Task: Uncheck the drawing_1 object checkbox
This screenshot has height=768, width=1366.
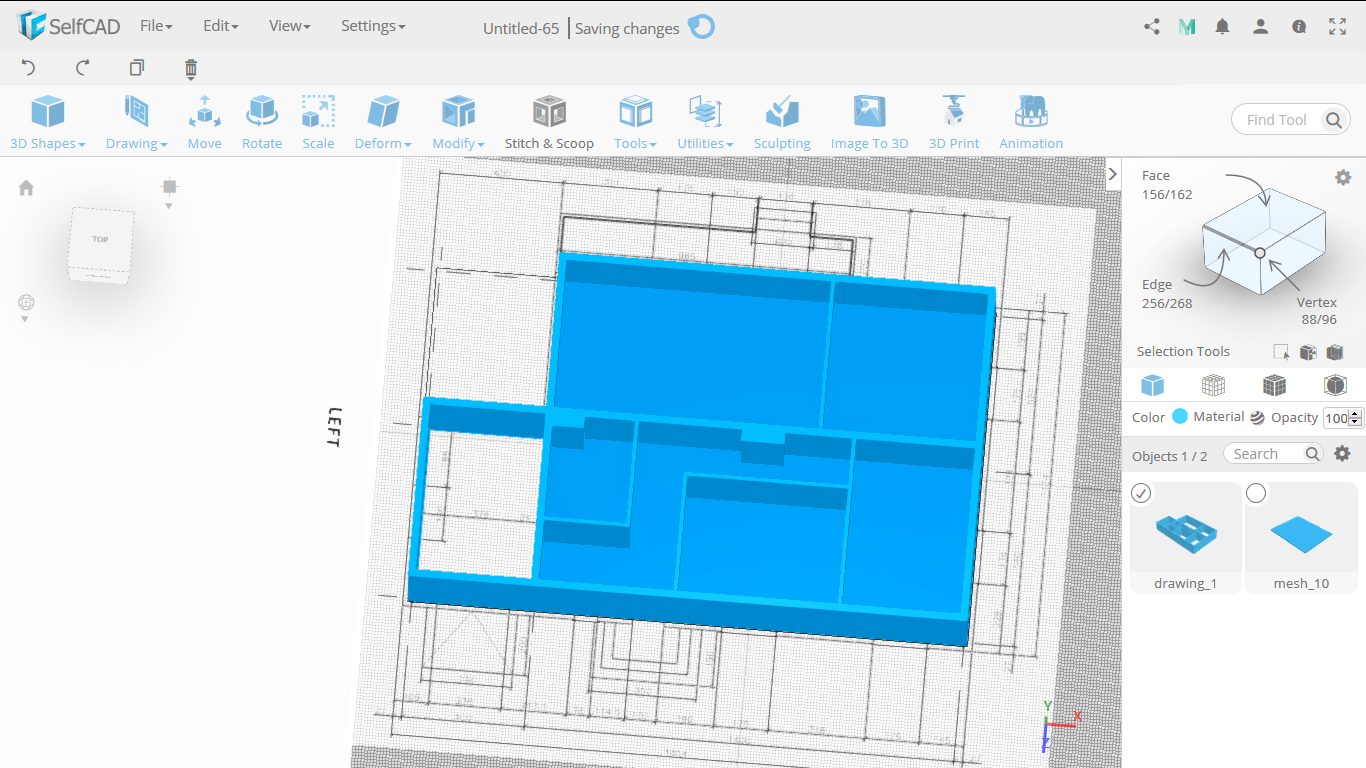Action: point(1141,493)
